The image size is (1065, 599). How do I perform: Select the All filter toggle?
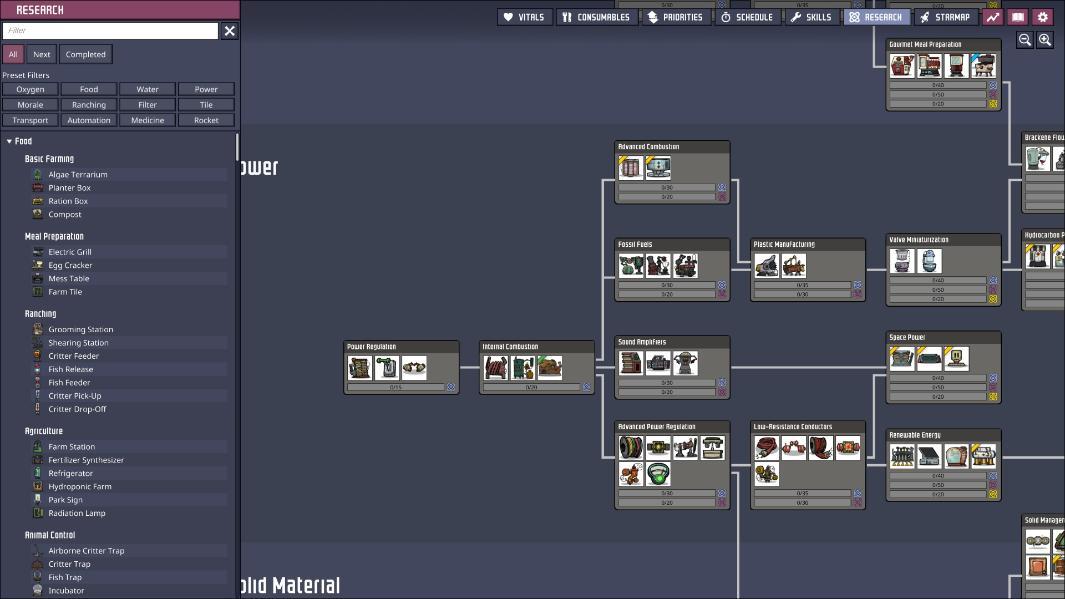coord(13,54)
